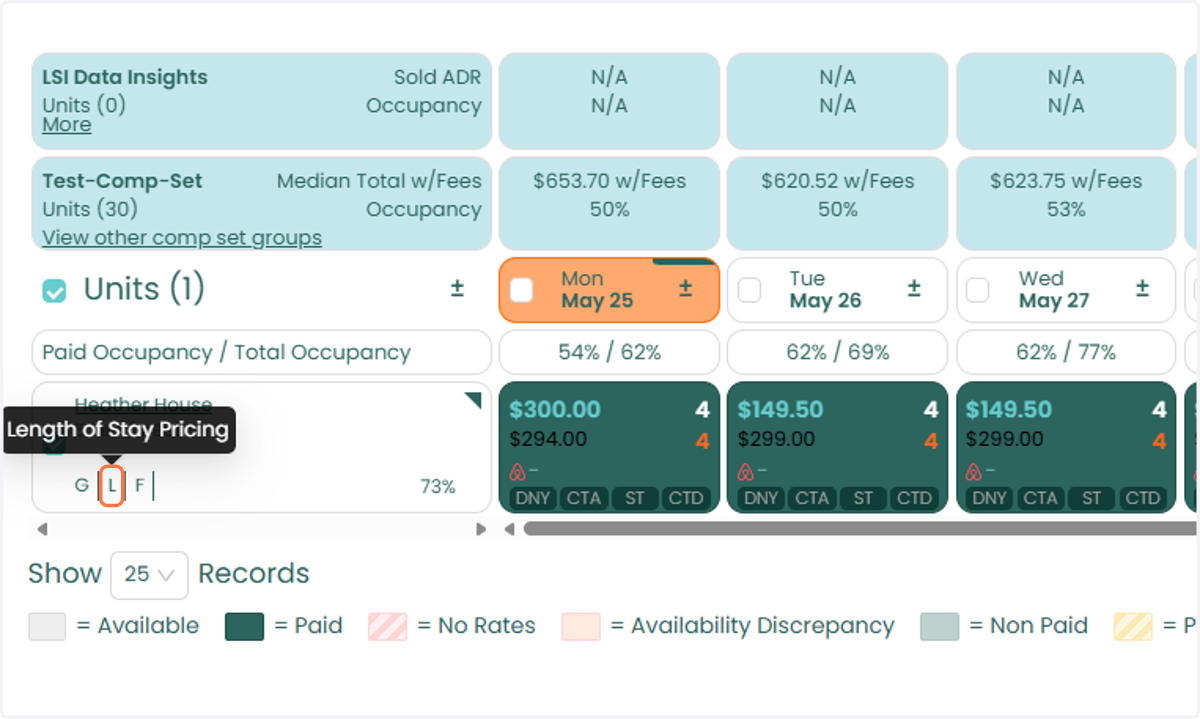Open the Show 25 Records dropdown
Viewport: 1200px width, 719px height.
tap(149, 575)
